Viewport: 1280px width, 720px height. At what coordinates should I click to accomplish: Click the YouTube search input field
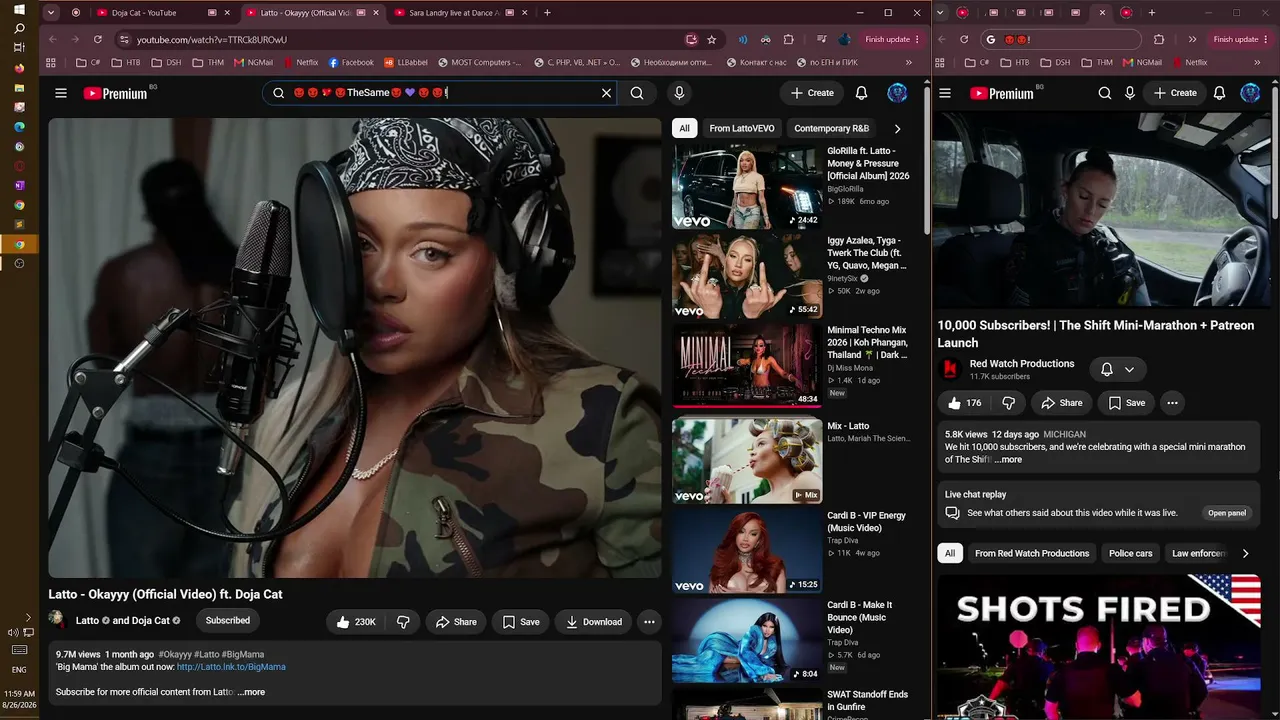[x=442, y=93]
